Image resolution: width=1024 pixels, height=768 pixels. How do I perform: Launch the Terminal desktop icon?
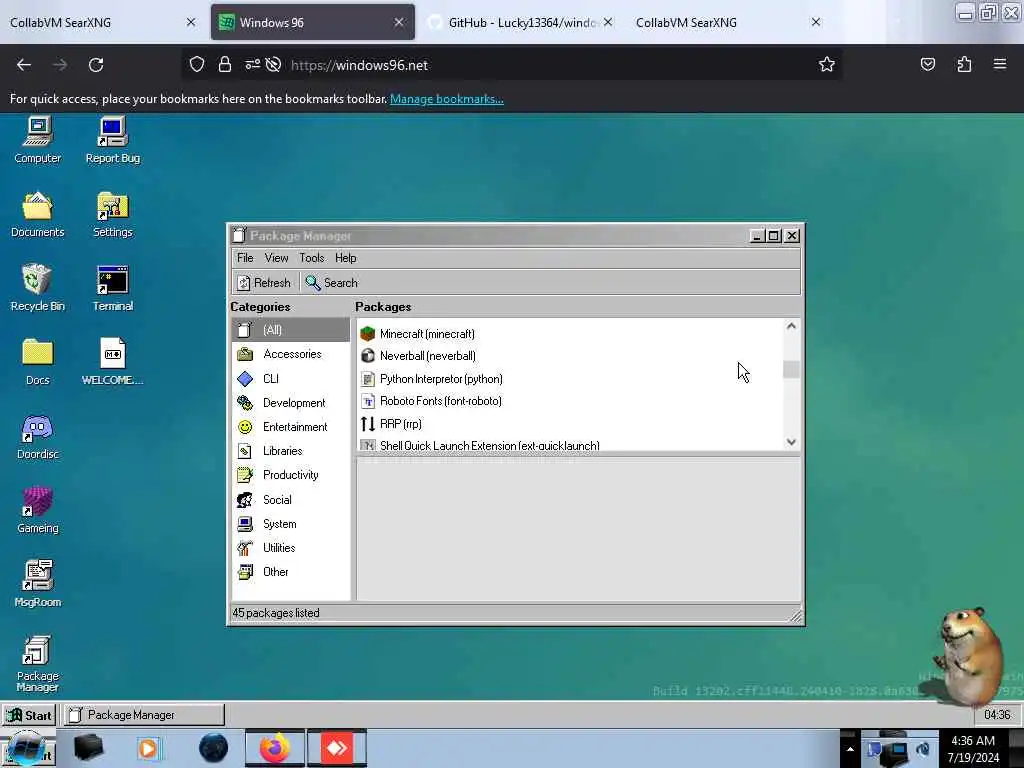[x=112, y=288]
